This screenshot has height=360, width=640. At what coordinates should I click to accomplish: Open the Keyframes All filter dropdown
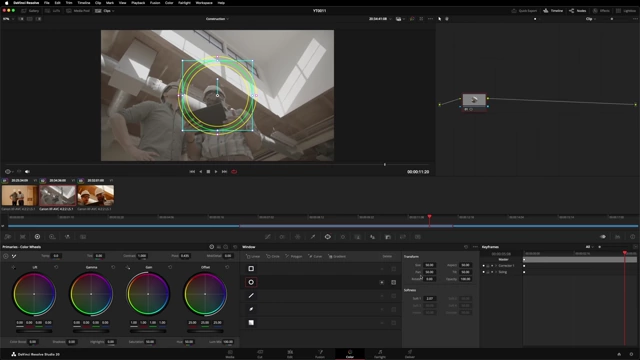[589, 247]
